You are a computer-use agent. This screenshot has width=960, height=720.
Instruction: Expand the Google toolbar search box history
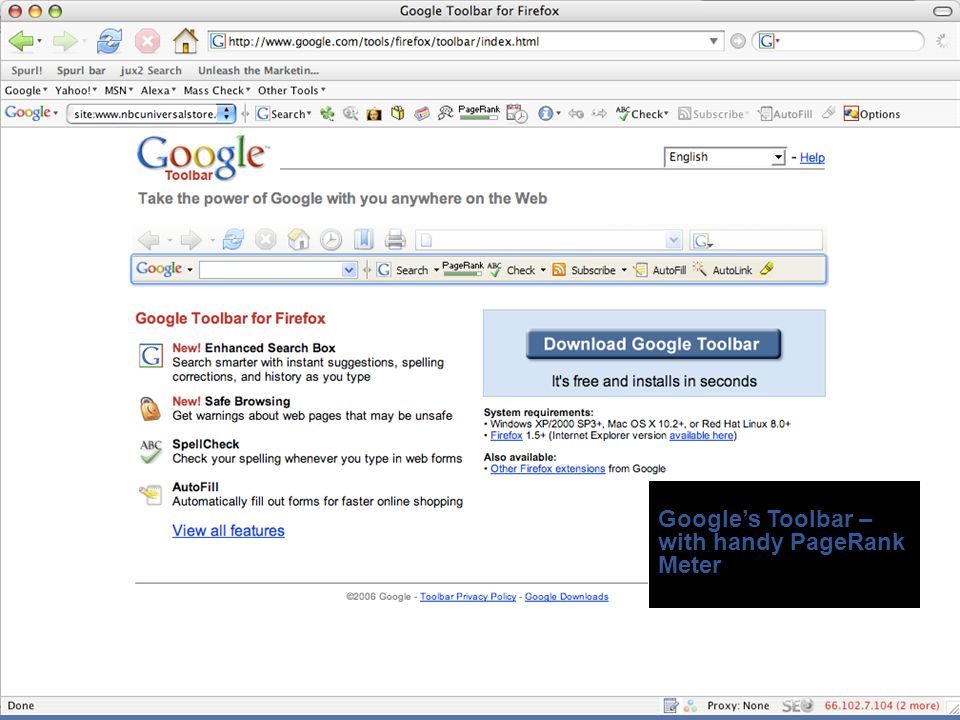pyautogui.click(x=227, y=114)
